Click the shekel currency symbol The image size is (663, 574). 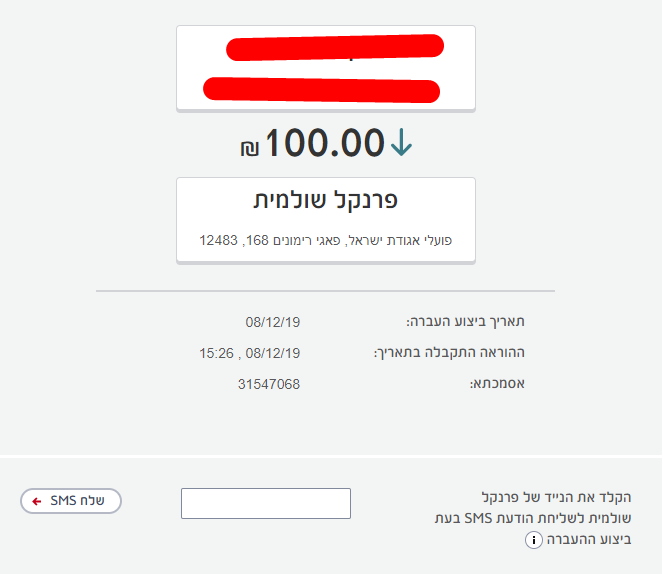[x=249, y=149]
